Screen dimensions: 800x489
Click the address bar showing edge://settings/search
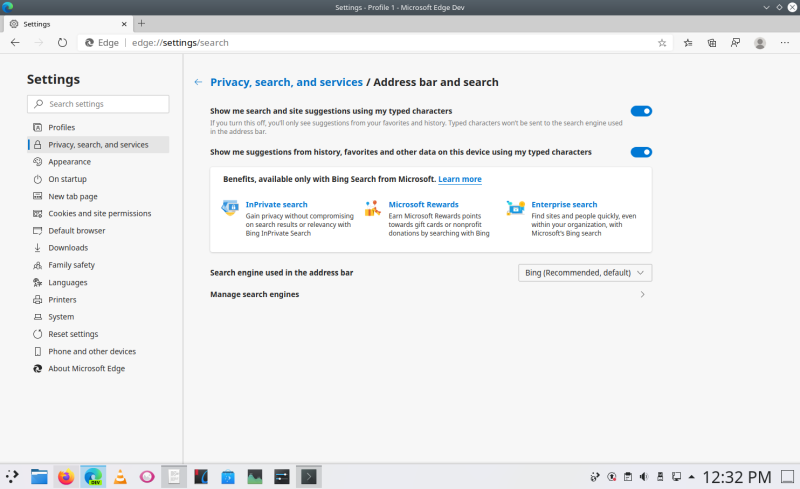pos(375,43)
